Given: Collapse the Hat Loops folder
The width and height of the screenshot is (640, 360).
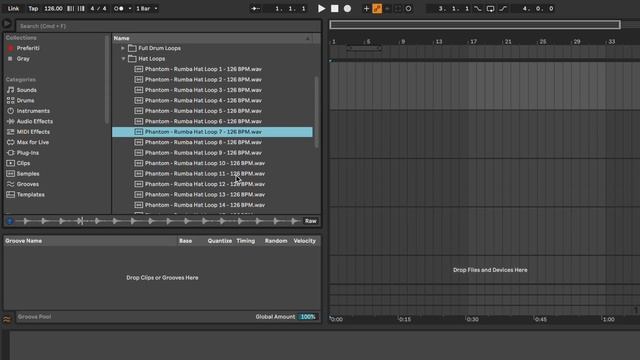Looking at the screenshot, I should point(123,59).
